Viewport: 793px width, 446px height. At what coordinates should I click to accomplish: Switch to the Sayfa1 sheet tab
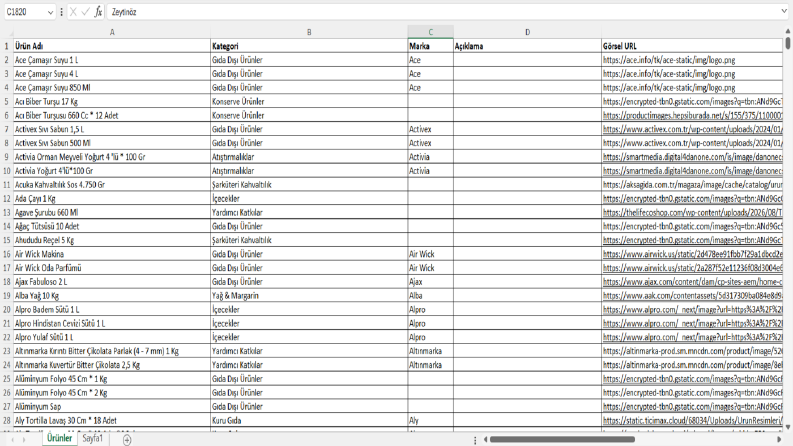pos(93,438)
